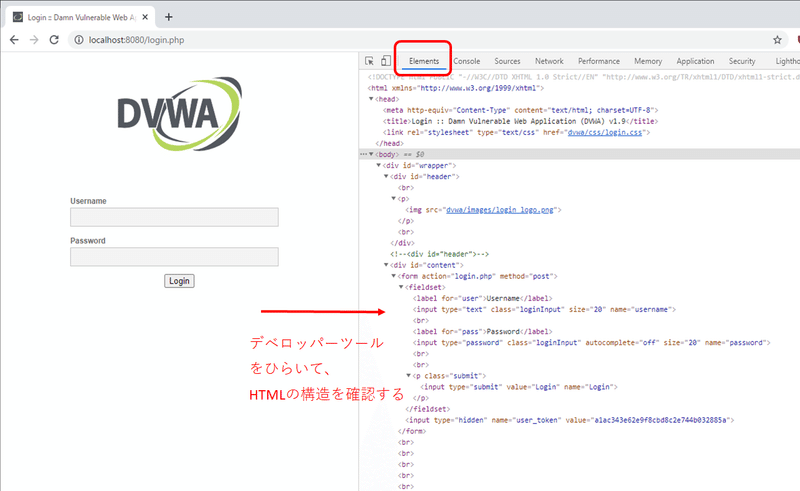Go back with browser back arrow
800x491 pixels.
click(14, 40)
